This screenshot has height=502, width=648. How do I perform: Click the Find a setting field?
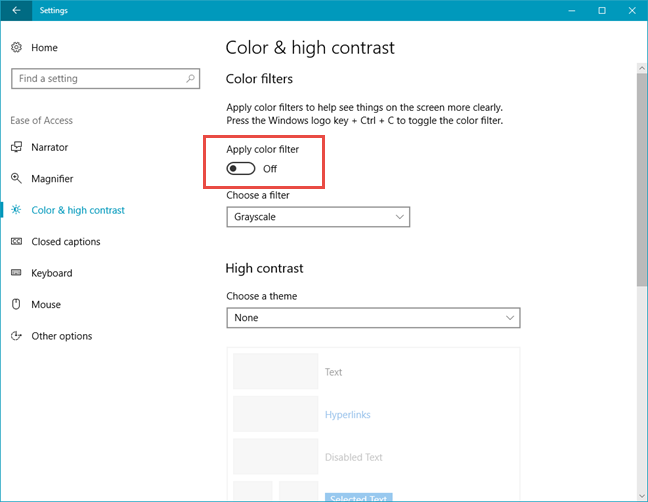click(x=106, y=79)
